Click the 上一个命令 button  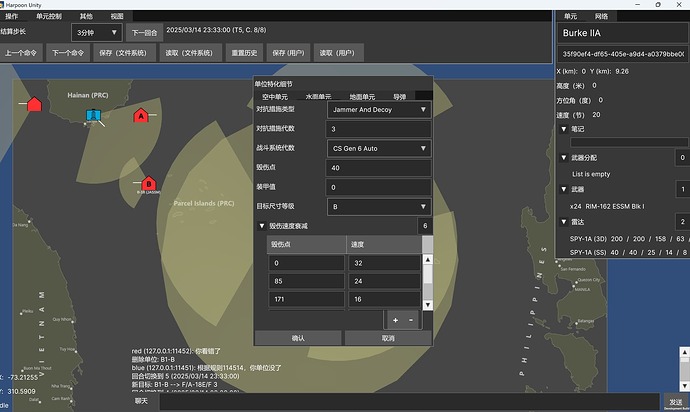21,53
